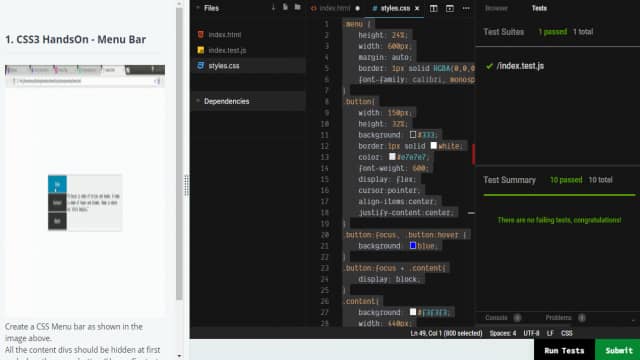Create a new folder via Files header icon
This screenshot has width=640, height=360.
pyautogui.click(x=298, y=7)
